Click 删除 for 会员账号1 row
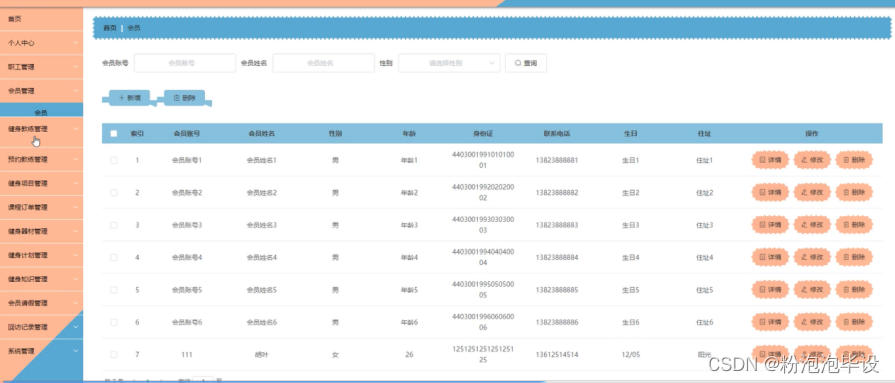 click(854, 160)
